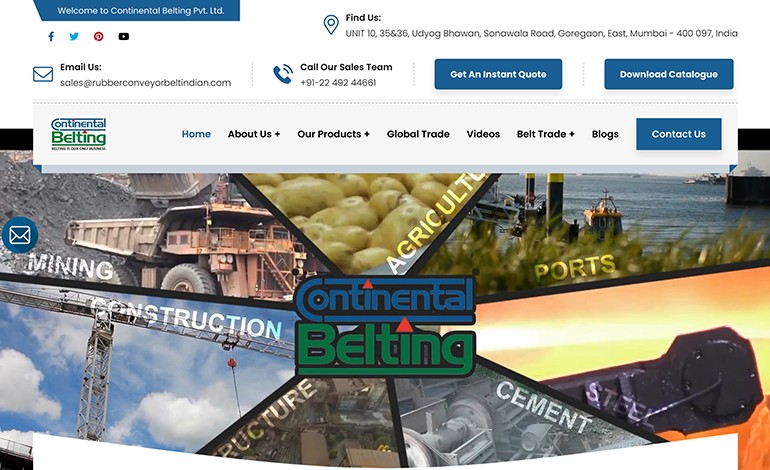Click Get An Instant Quote button
The image size is (770, 470).
[498, 74]
